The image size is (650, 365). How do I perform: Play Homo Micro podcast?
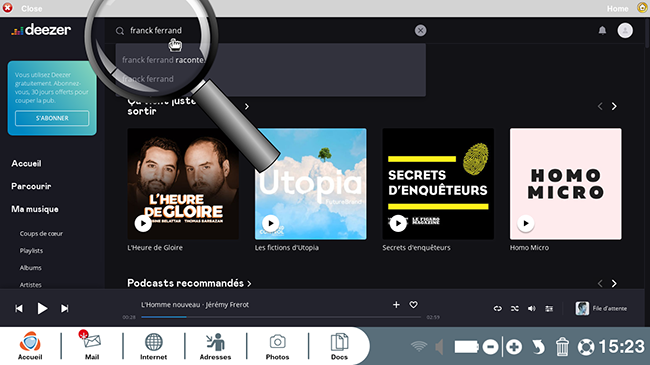(x=526, y=223)
